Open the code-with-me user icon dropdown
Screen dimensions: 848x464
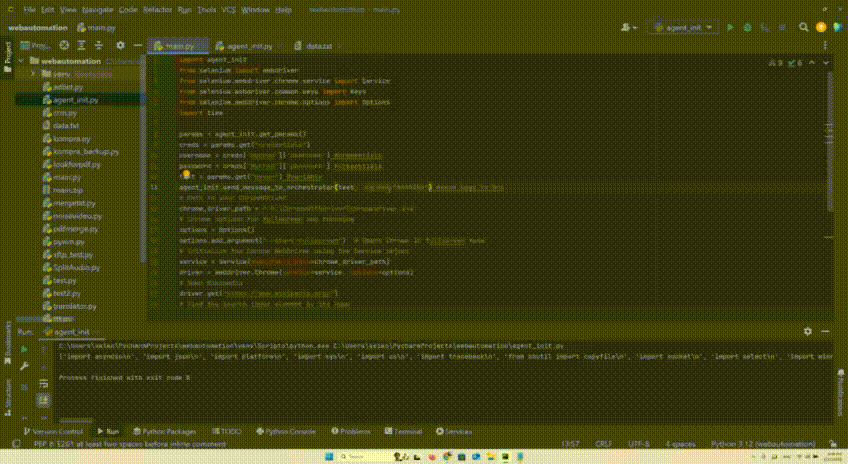click(x=628, y=27)
